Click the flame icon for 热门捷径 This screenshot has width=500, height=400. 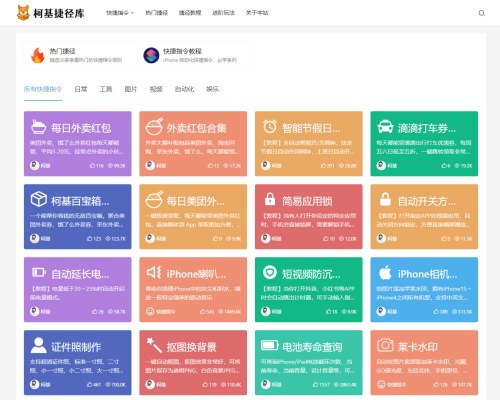click(x=38, y=55)
